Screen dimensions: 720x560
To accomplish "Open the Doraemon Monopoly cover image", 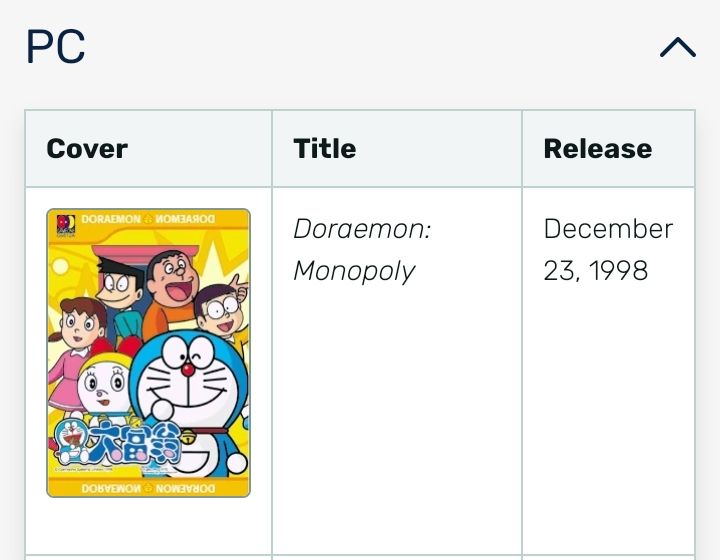I will pyautogui.click(x=148, y=352).
